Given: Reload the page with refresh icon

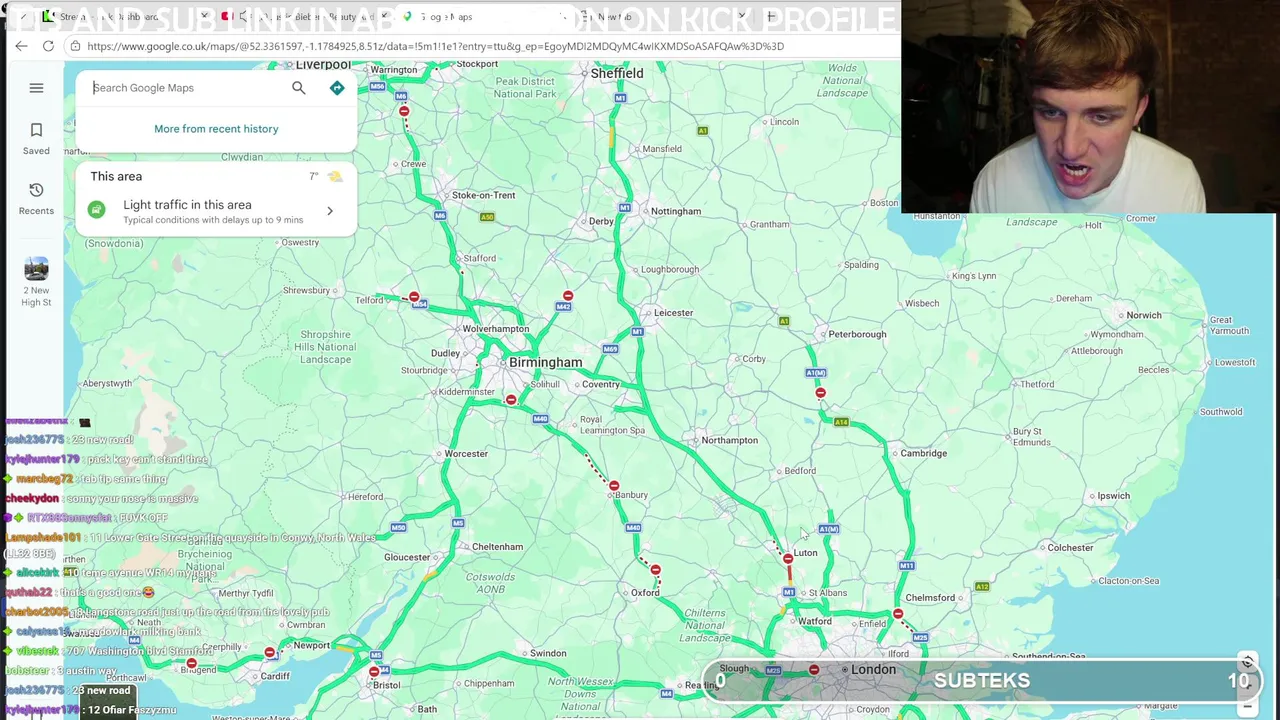Looking at the screenshot, I should (48, 46).
